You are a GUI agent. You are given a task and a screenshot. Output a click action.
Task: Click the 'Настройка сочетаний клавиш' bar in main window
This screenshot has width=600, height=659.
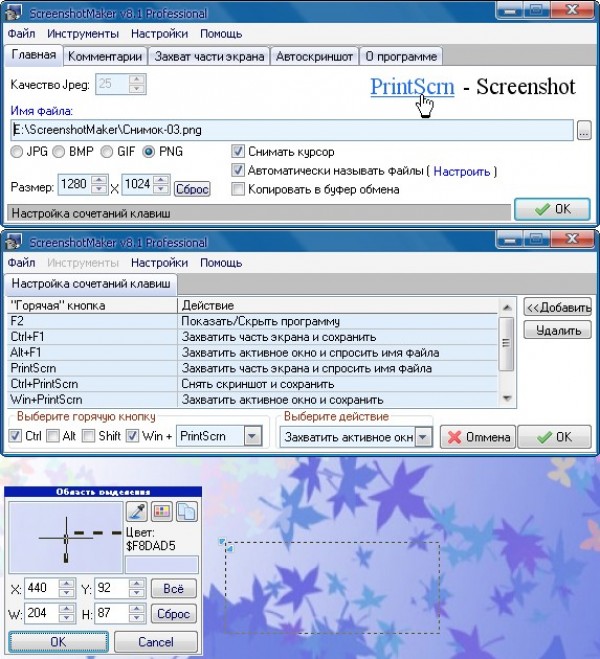[x=259, y=213]
